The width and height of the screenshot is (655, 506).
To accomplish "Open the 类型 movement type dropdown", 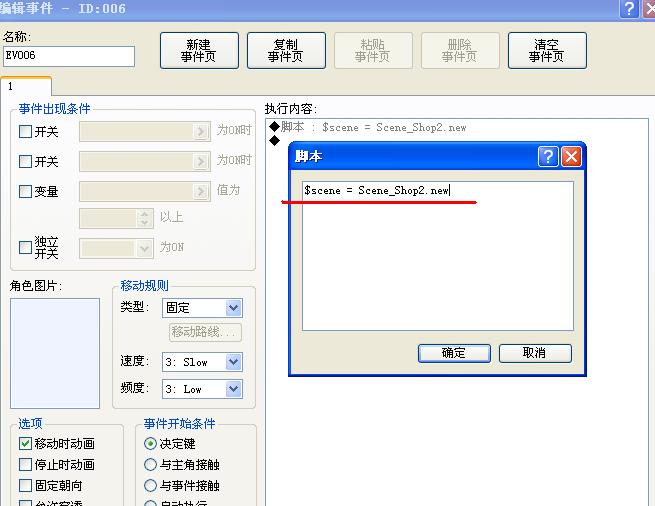I will [233, 308].
